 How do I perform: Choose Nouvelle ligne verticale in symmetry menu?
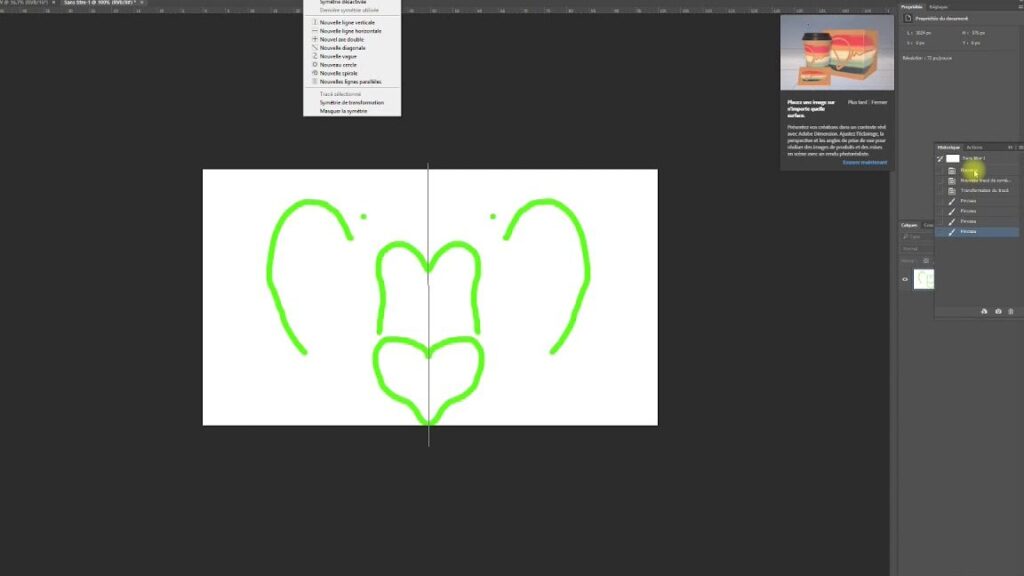pyautogui.click(x=352, y=22)
